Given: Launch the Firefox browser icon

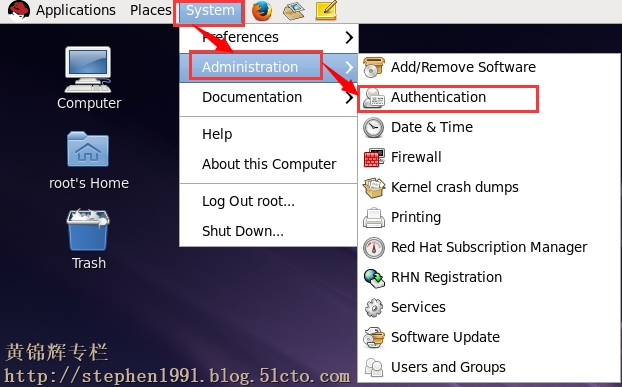Looking at the screenshot, I should (262, 10).
